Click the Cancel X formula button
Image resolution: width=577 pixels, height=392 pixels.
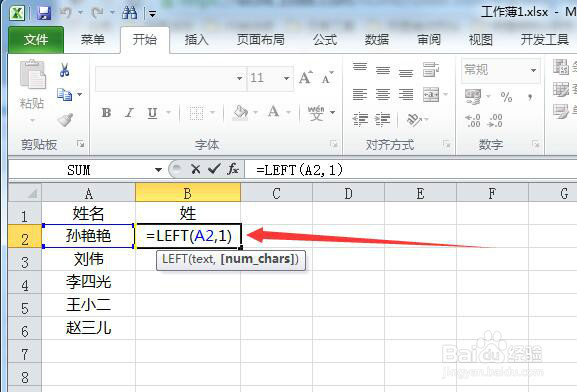pos(195,169)
